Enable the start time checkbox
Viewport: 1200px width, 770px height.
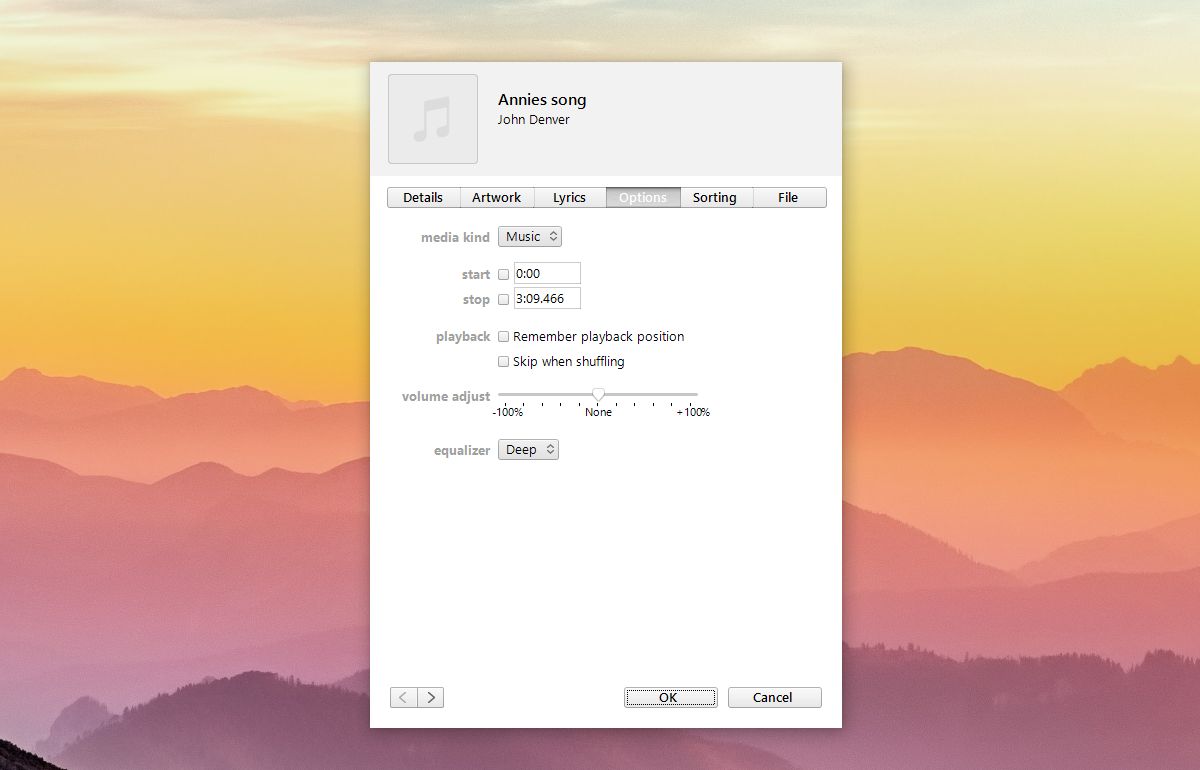tap(504, 274)
